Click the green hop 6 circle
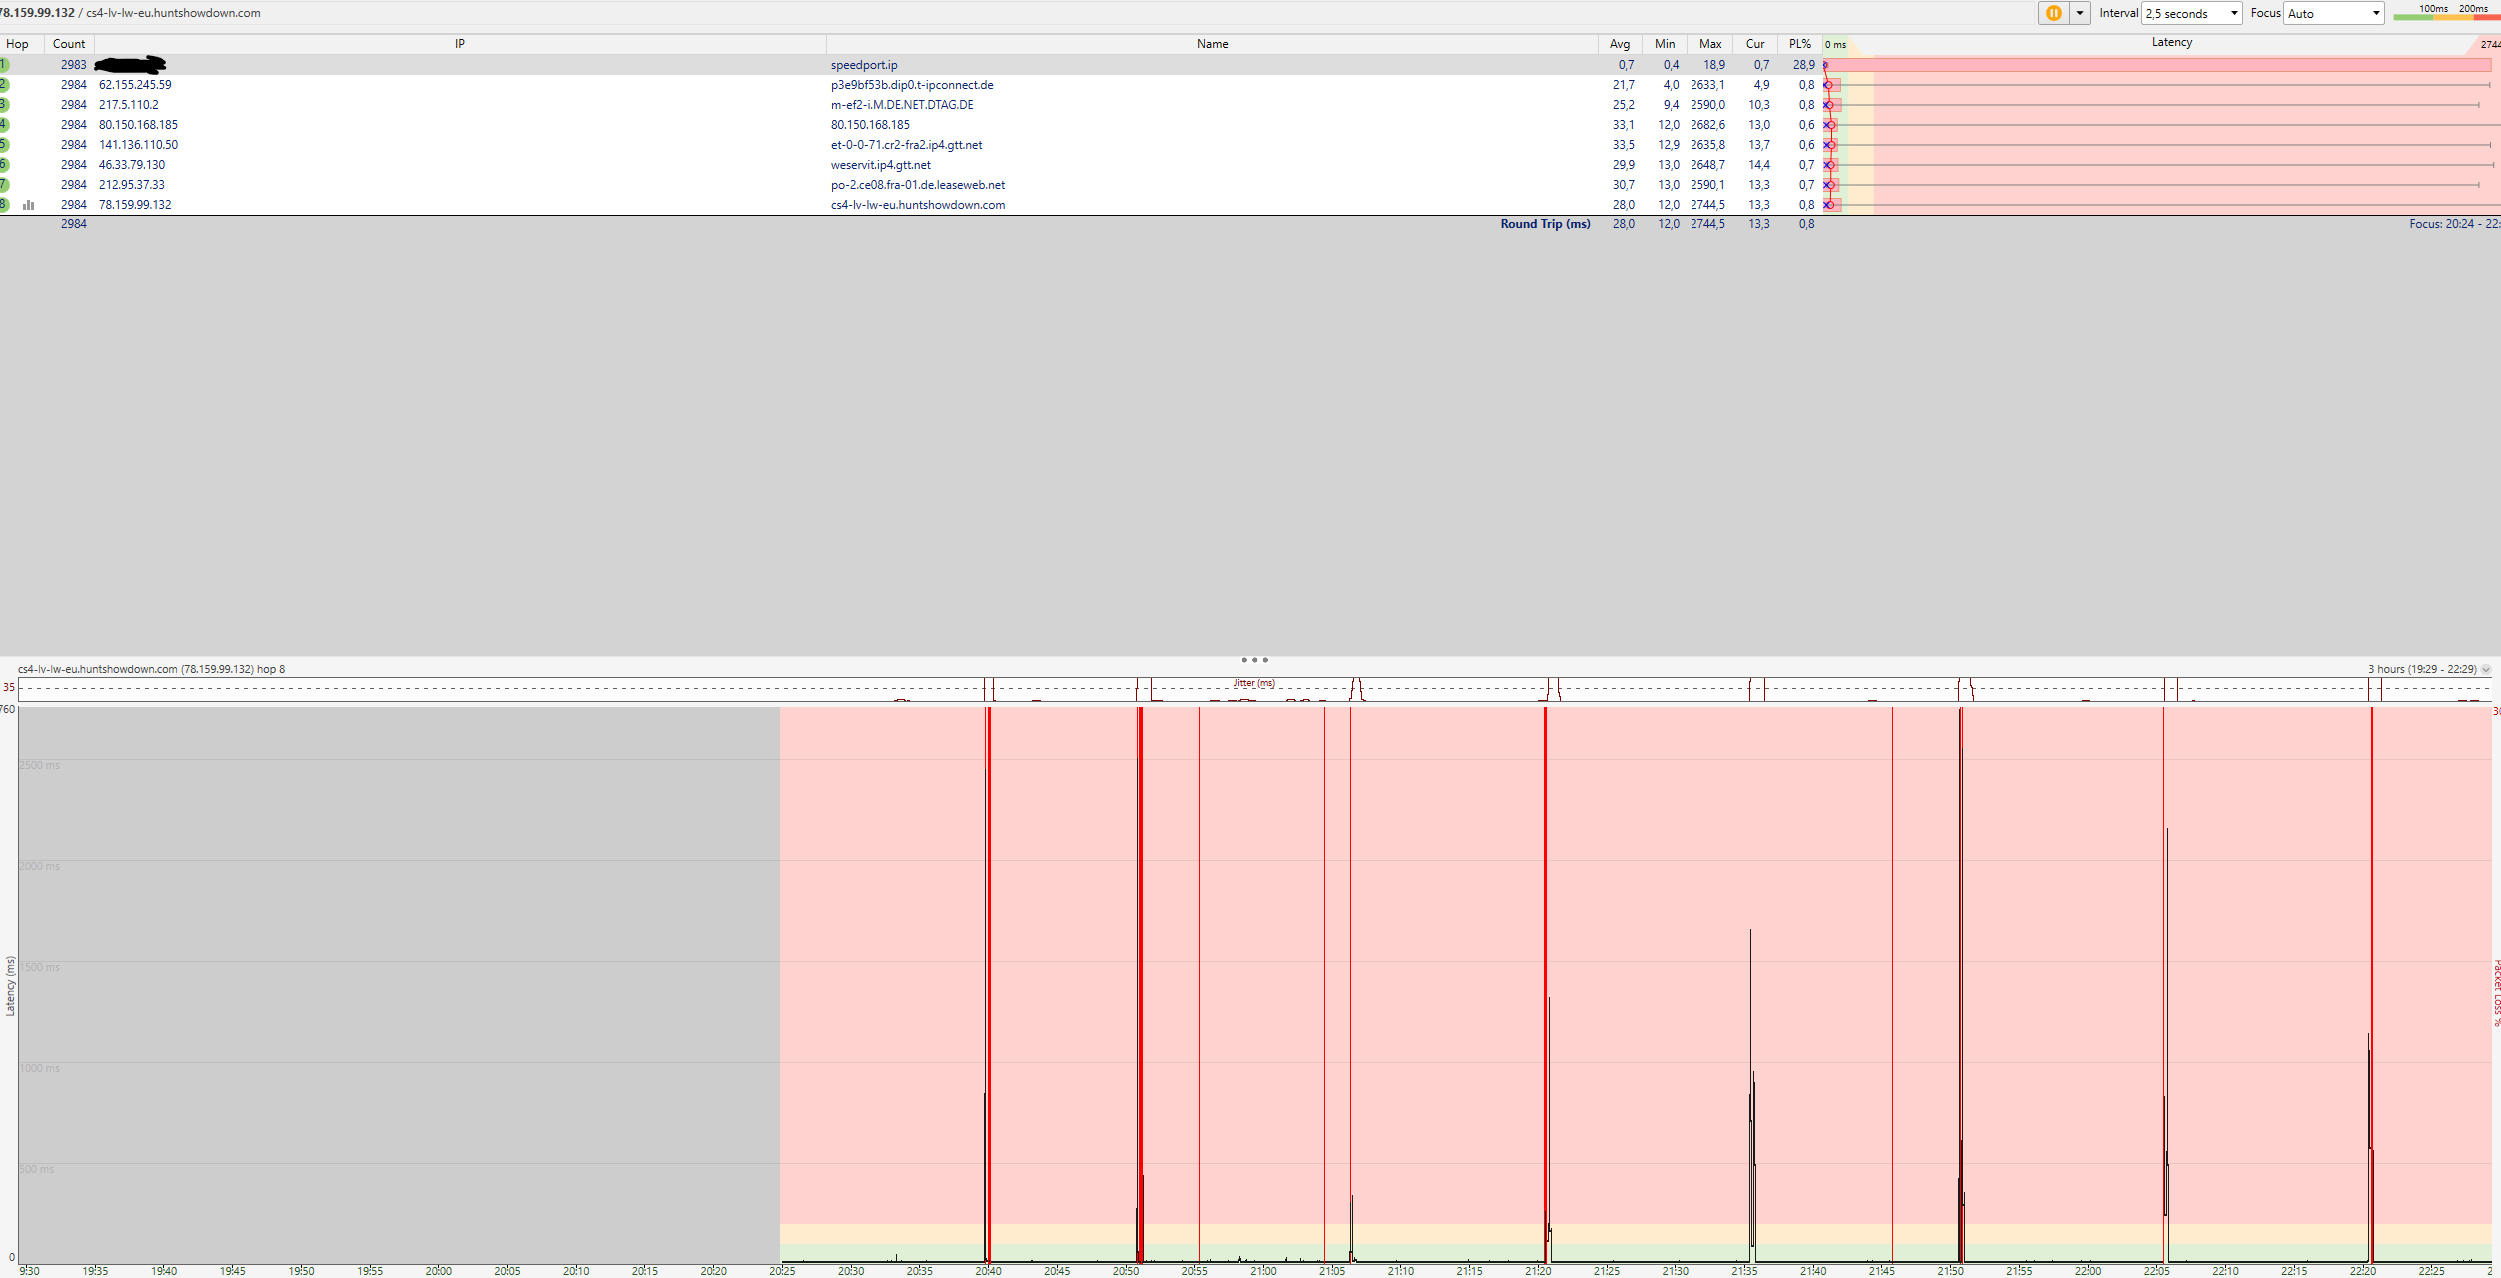2501x1278 pixels. [4, 165]
